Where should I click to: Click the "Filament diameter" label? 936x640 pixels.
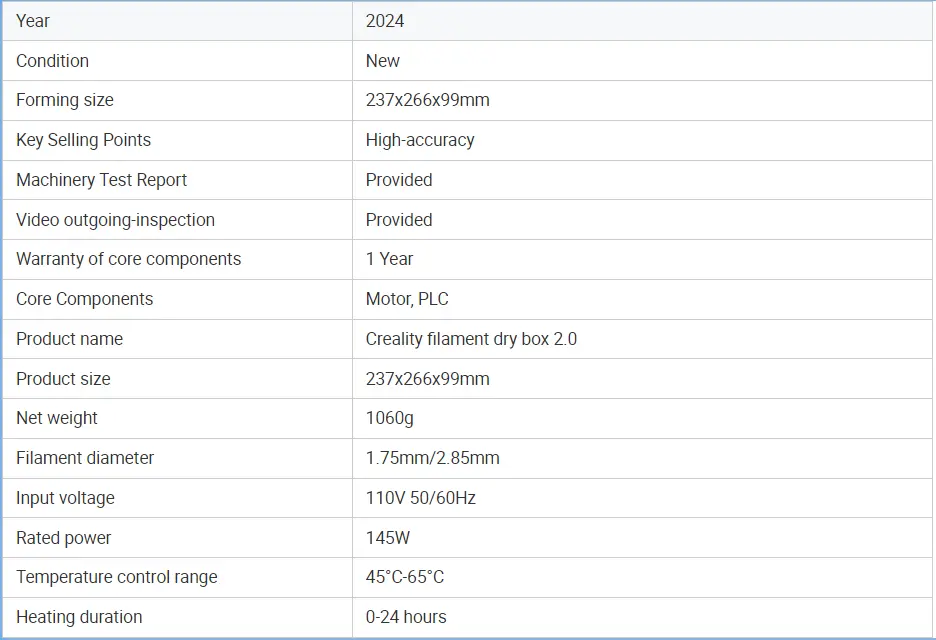[85, 458]
